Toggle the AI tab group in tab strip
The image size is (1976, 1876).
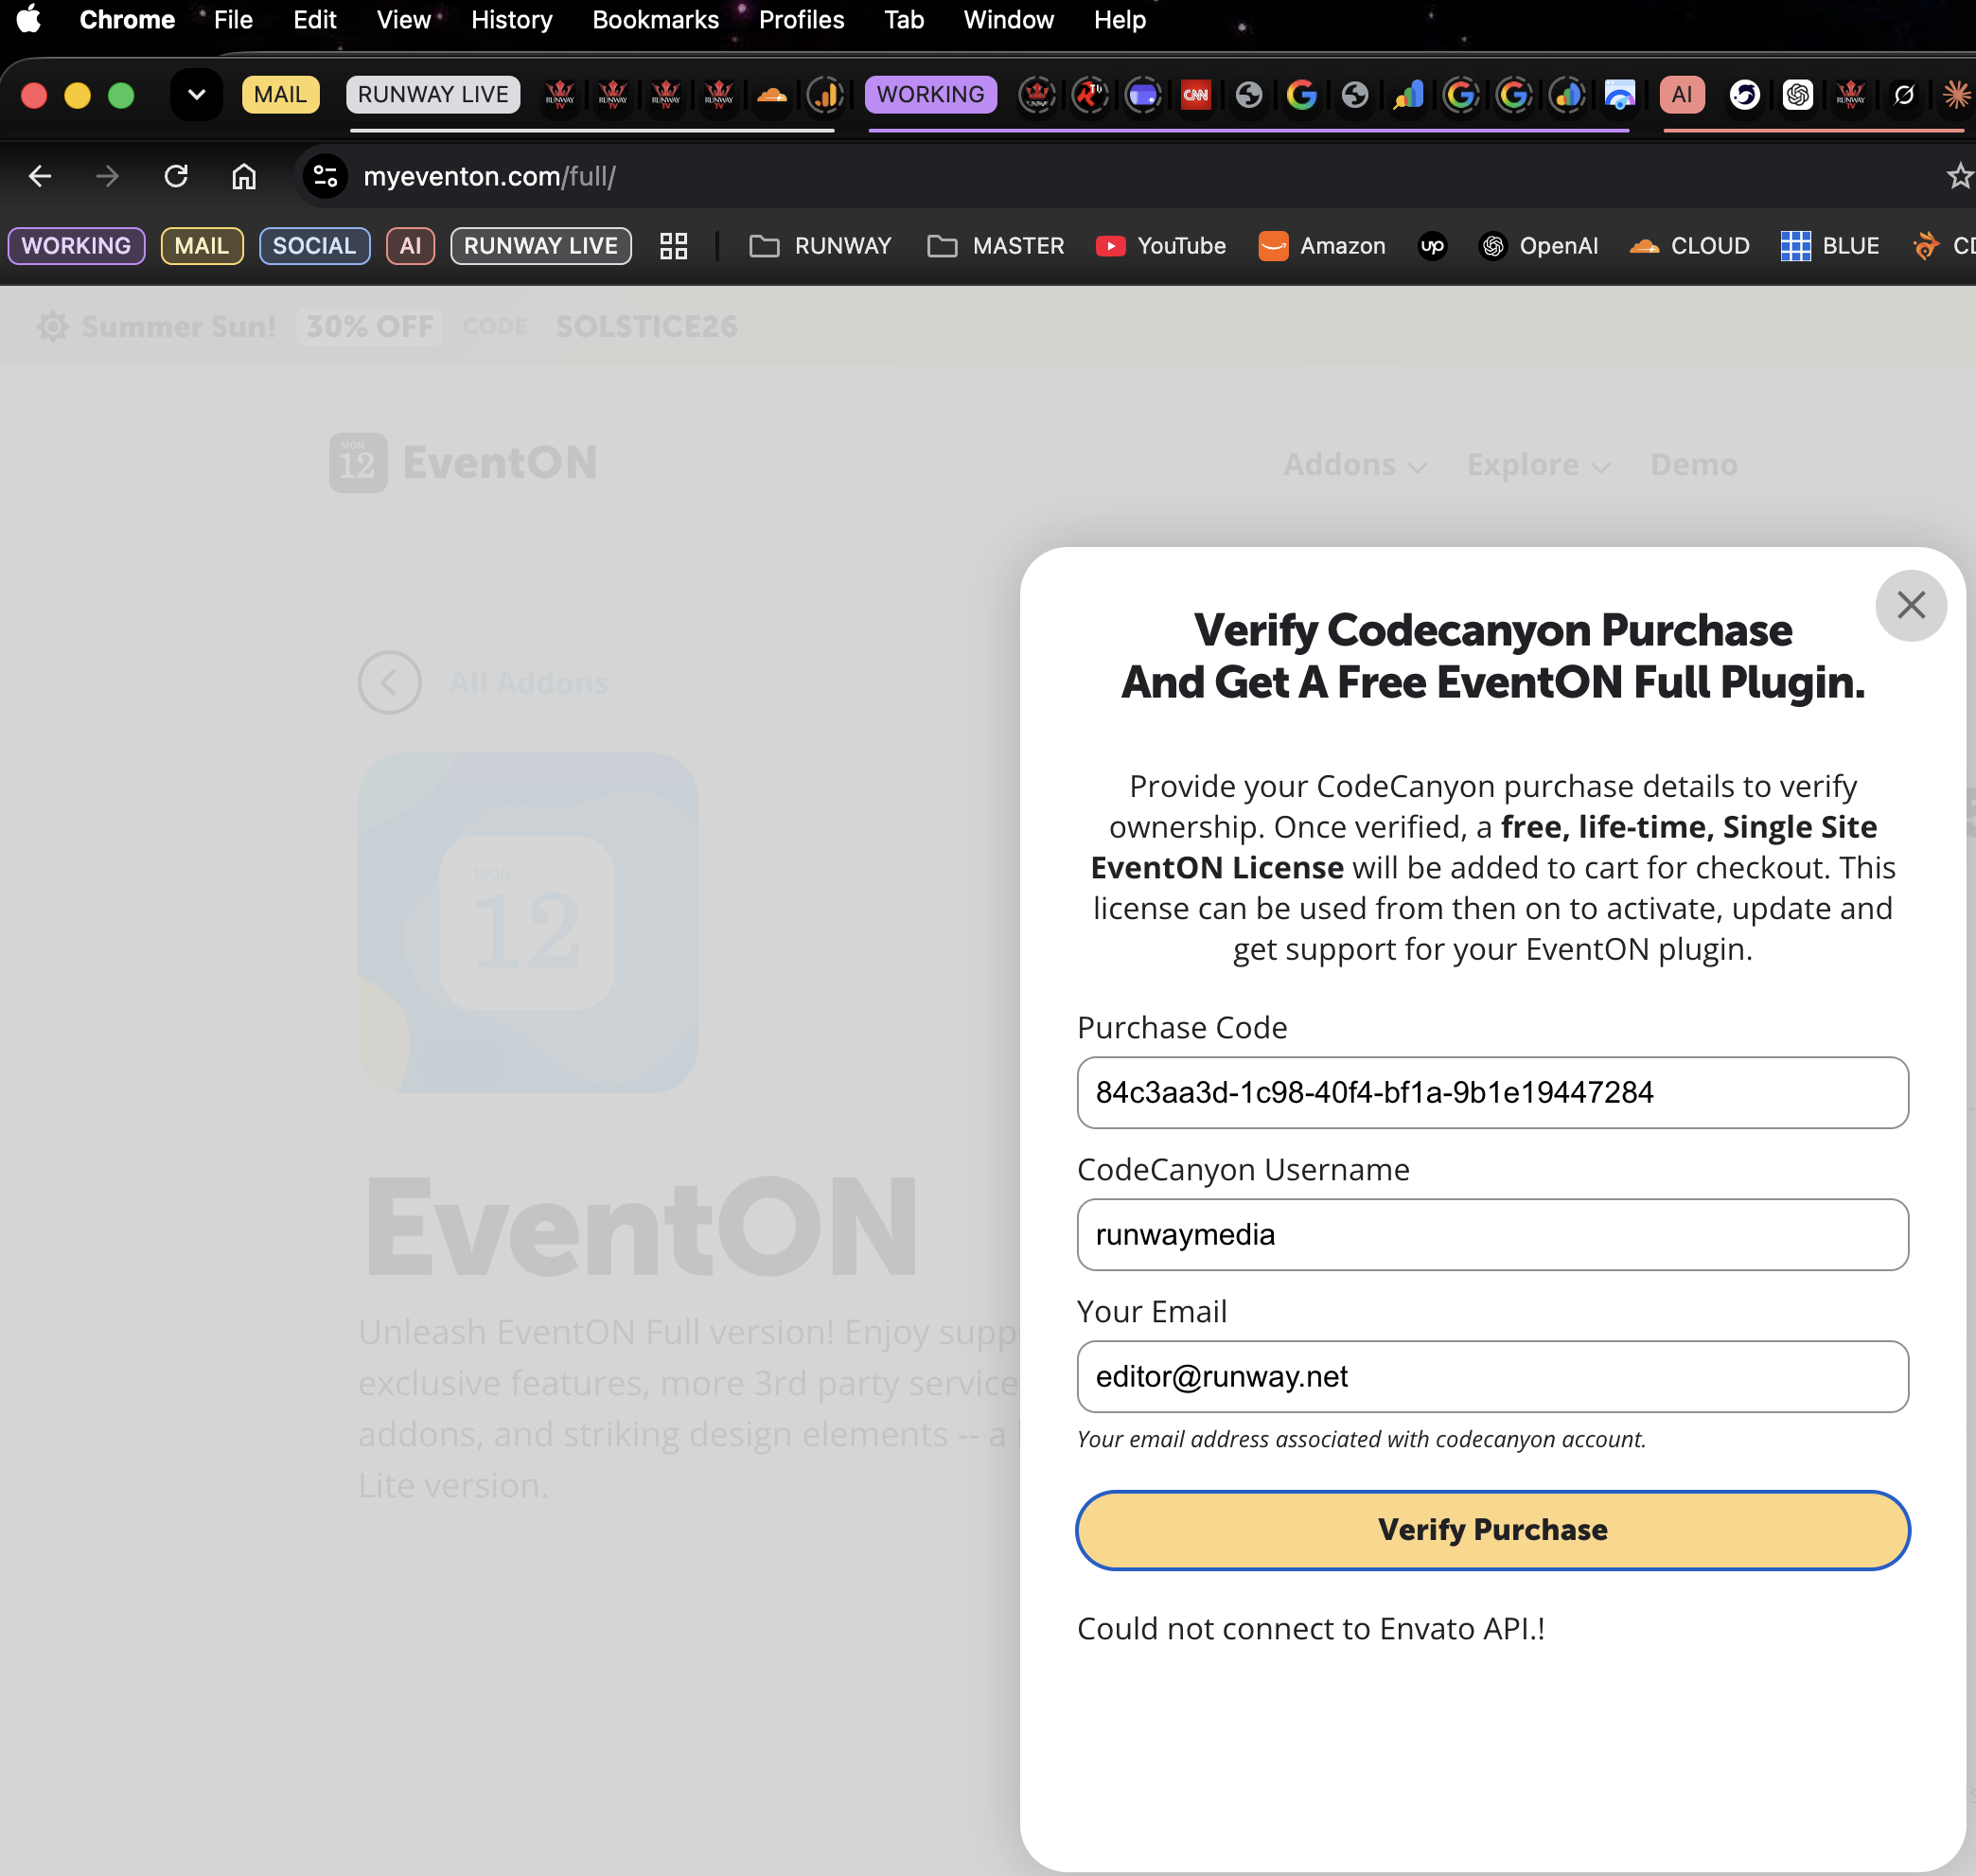coord(1682,95)
